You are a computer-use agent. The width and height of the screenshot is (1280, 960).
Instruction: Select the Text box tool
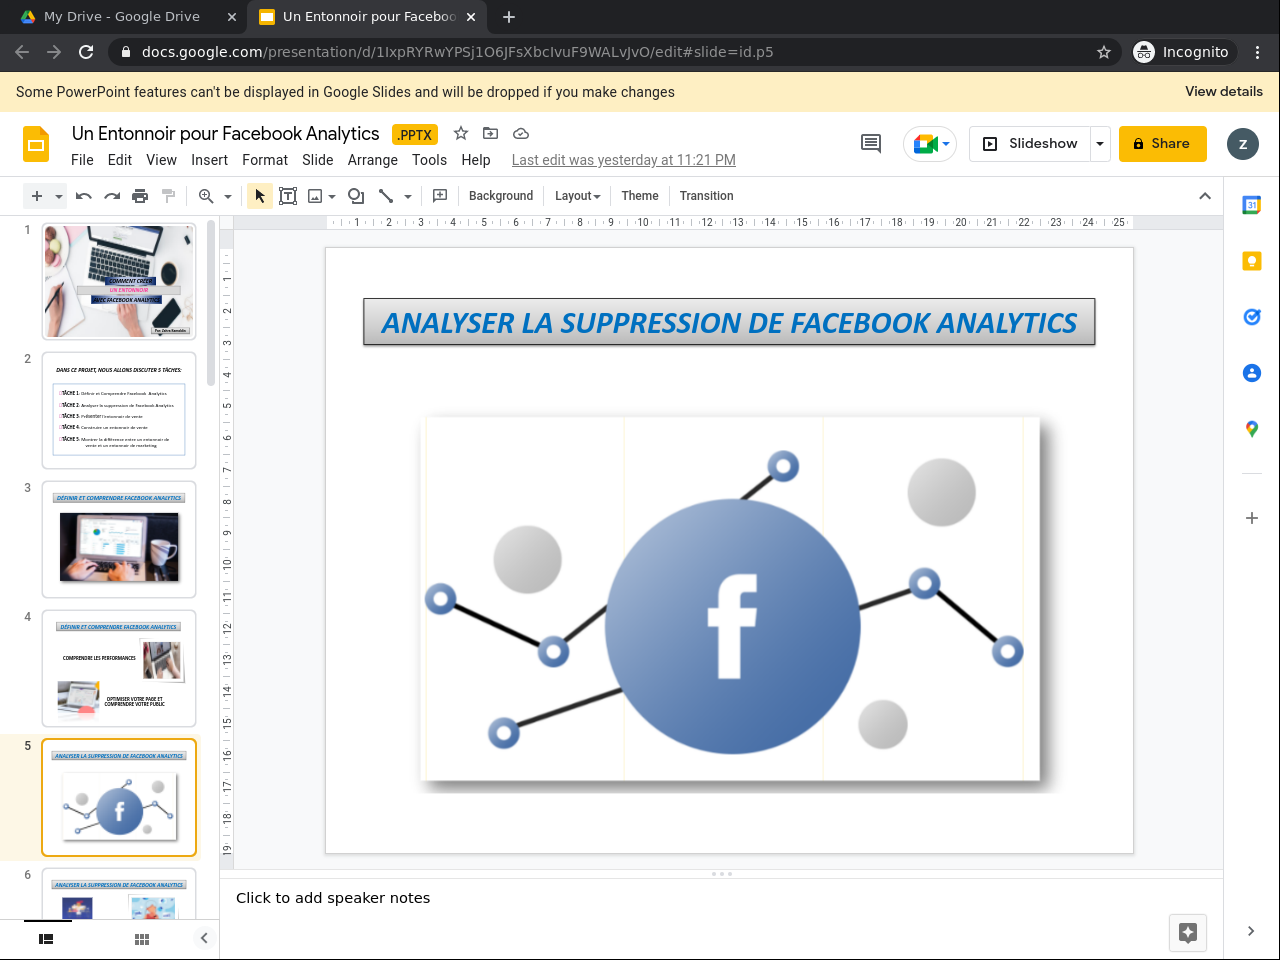click(288, 196)
